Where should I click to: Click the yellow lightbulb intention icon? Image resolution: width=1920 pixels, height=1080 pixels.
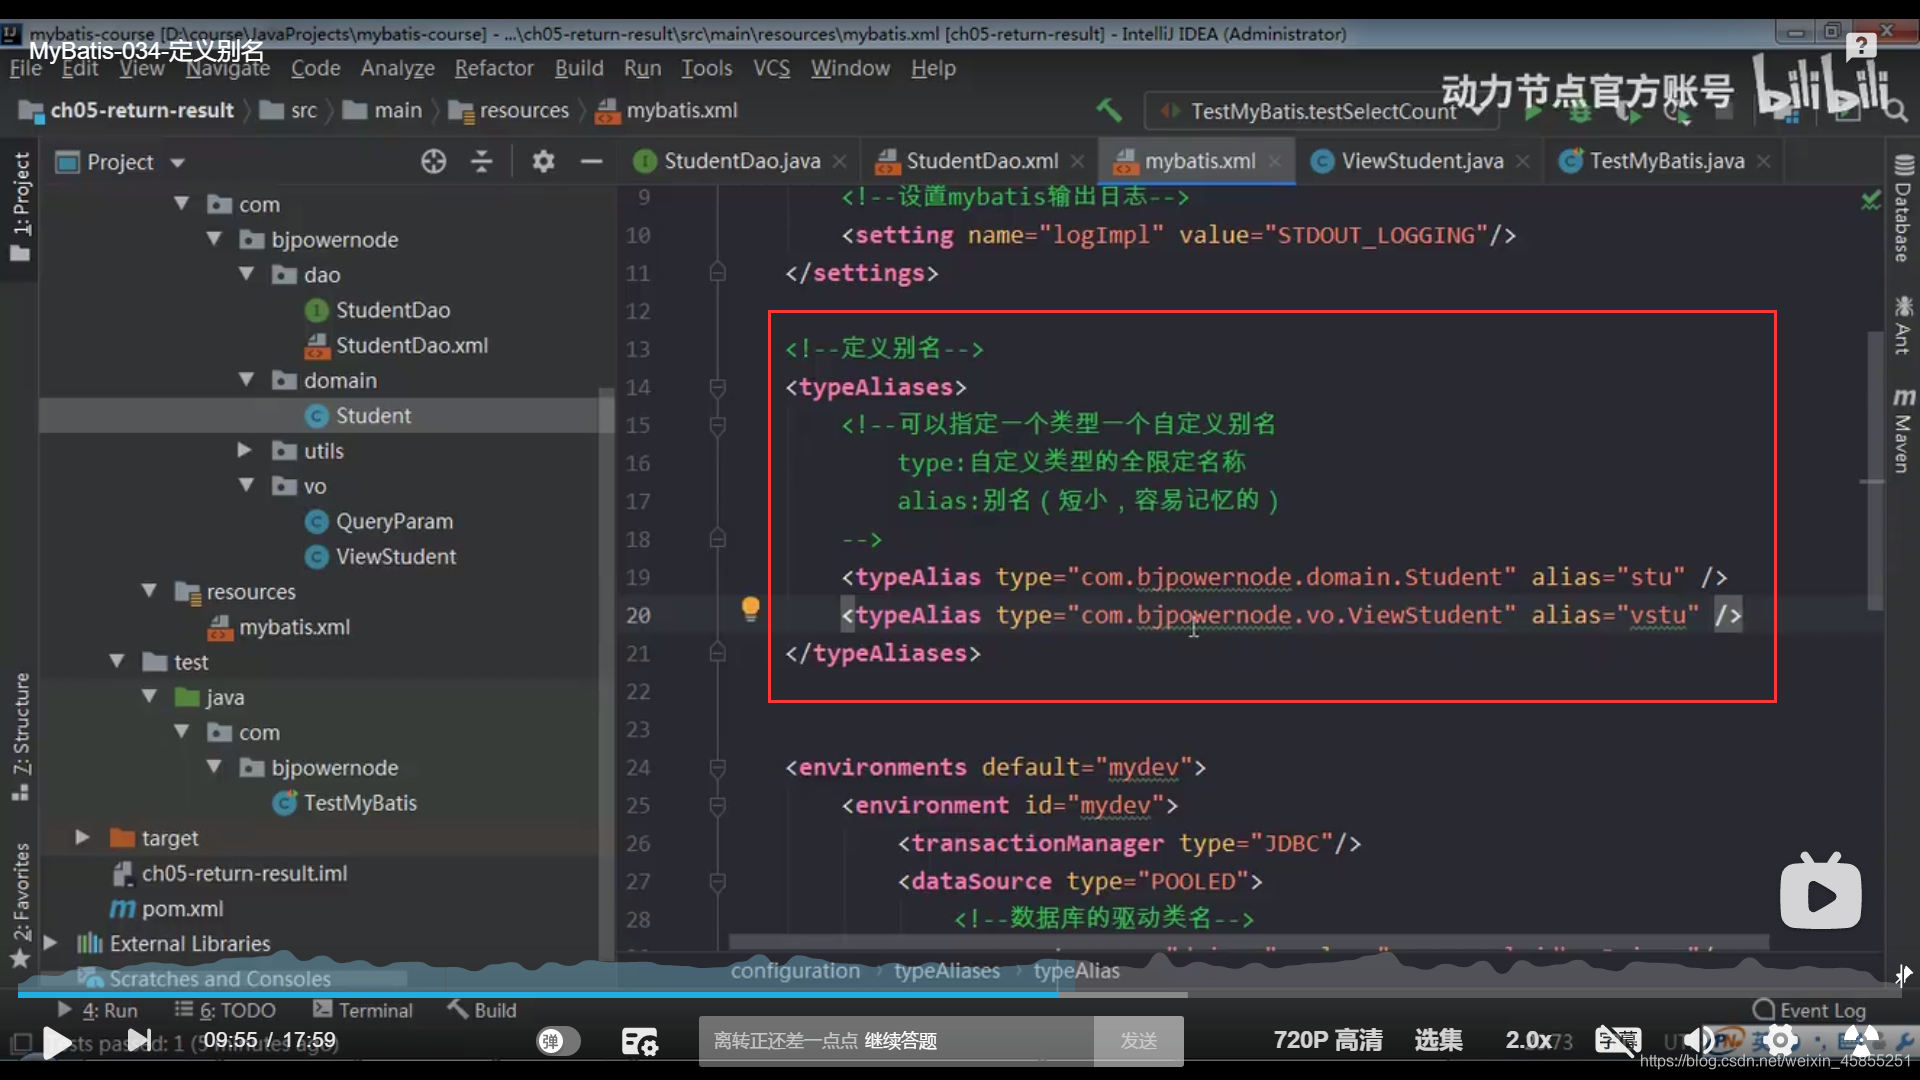[750, 608]
